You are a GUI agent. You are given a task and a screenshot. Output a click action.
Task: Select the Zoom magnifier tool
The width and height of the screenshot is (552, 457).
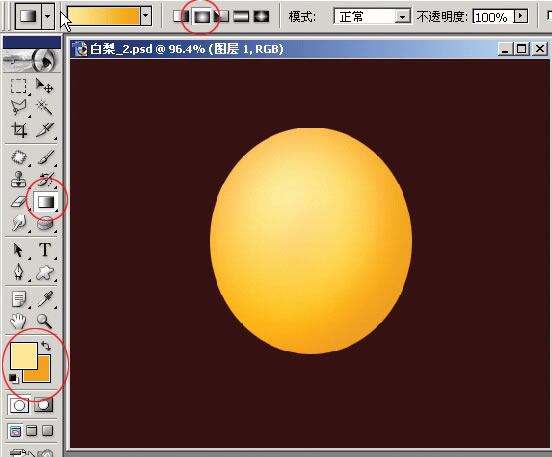click(45, 321)
